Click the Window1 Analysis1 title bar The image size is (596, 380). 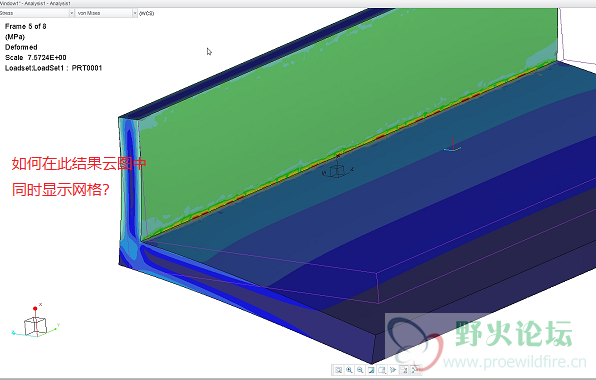pos(35,3)
